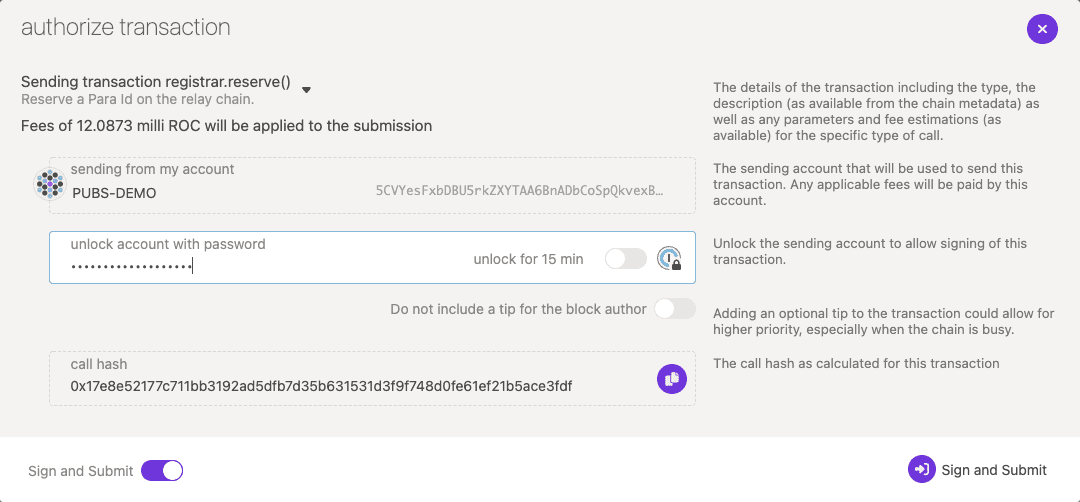Click the fees of 12.0873 milli ROC text

tap(227, 126)
